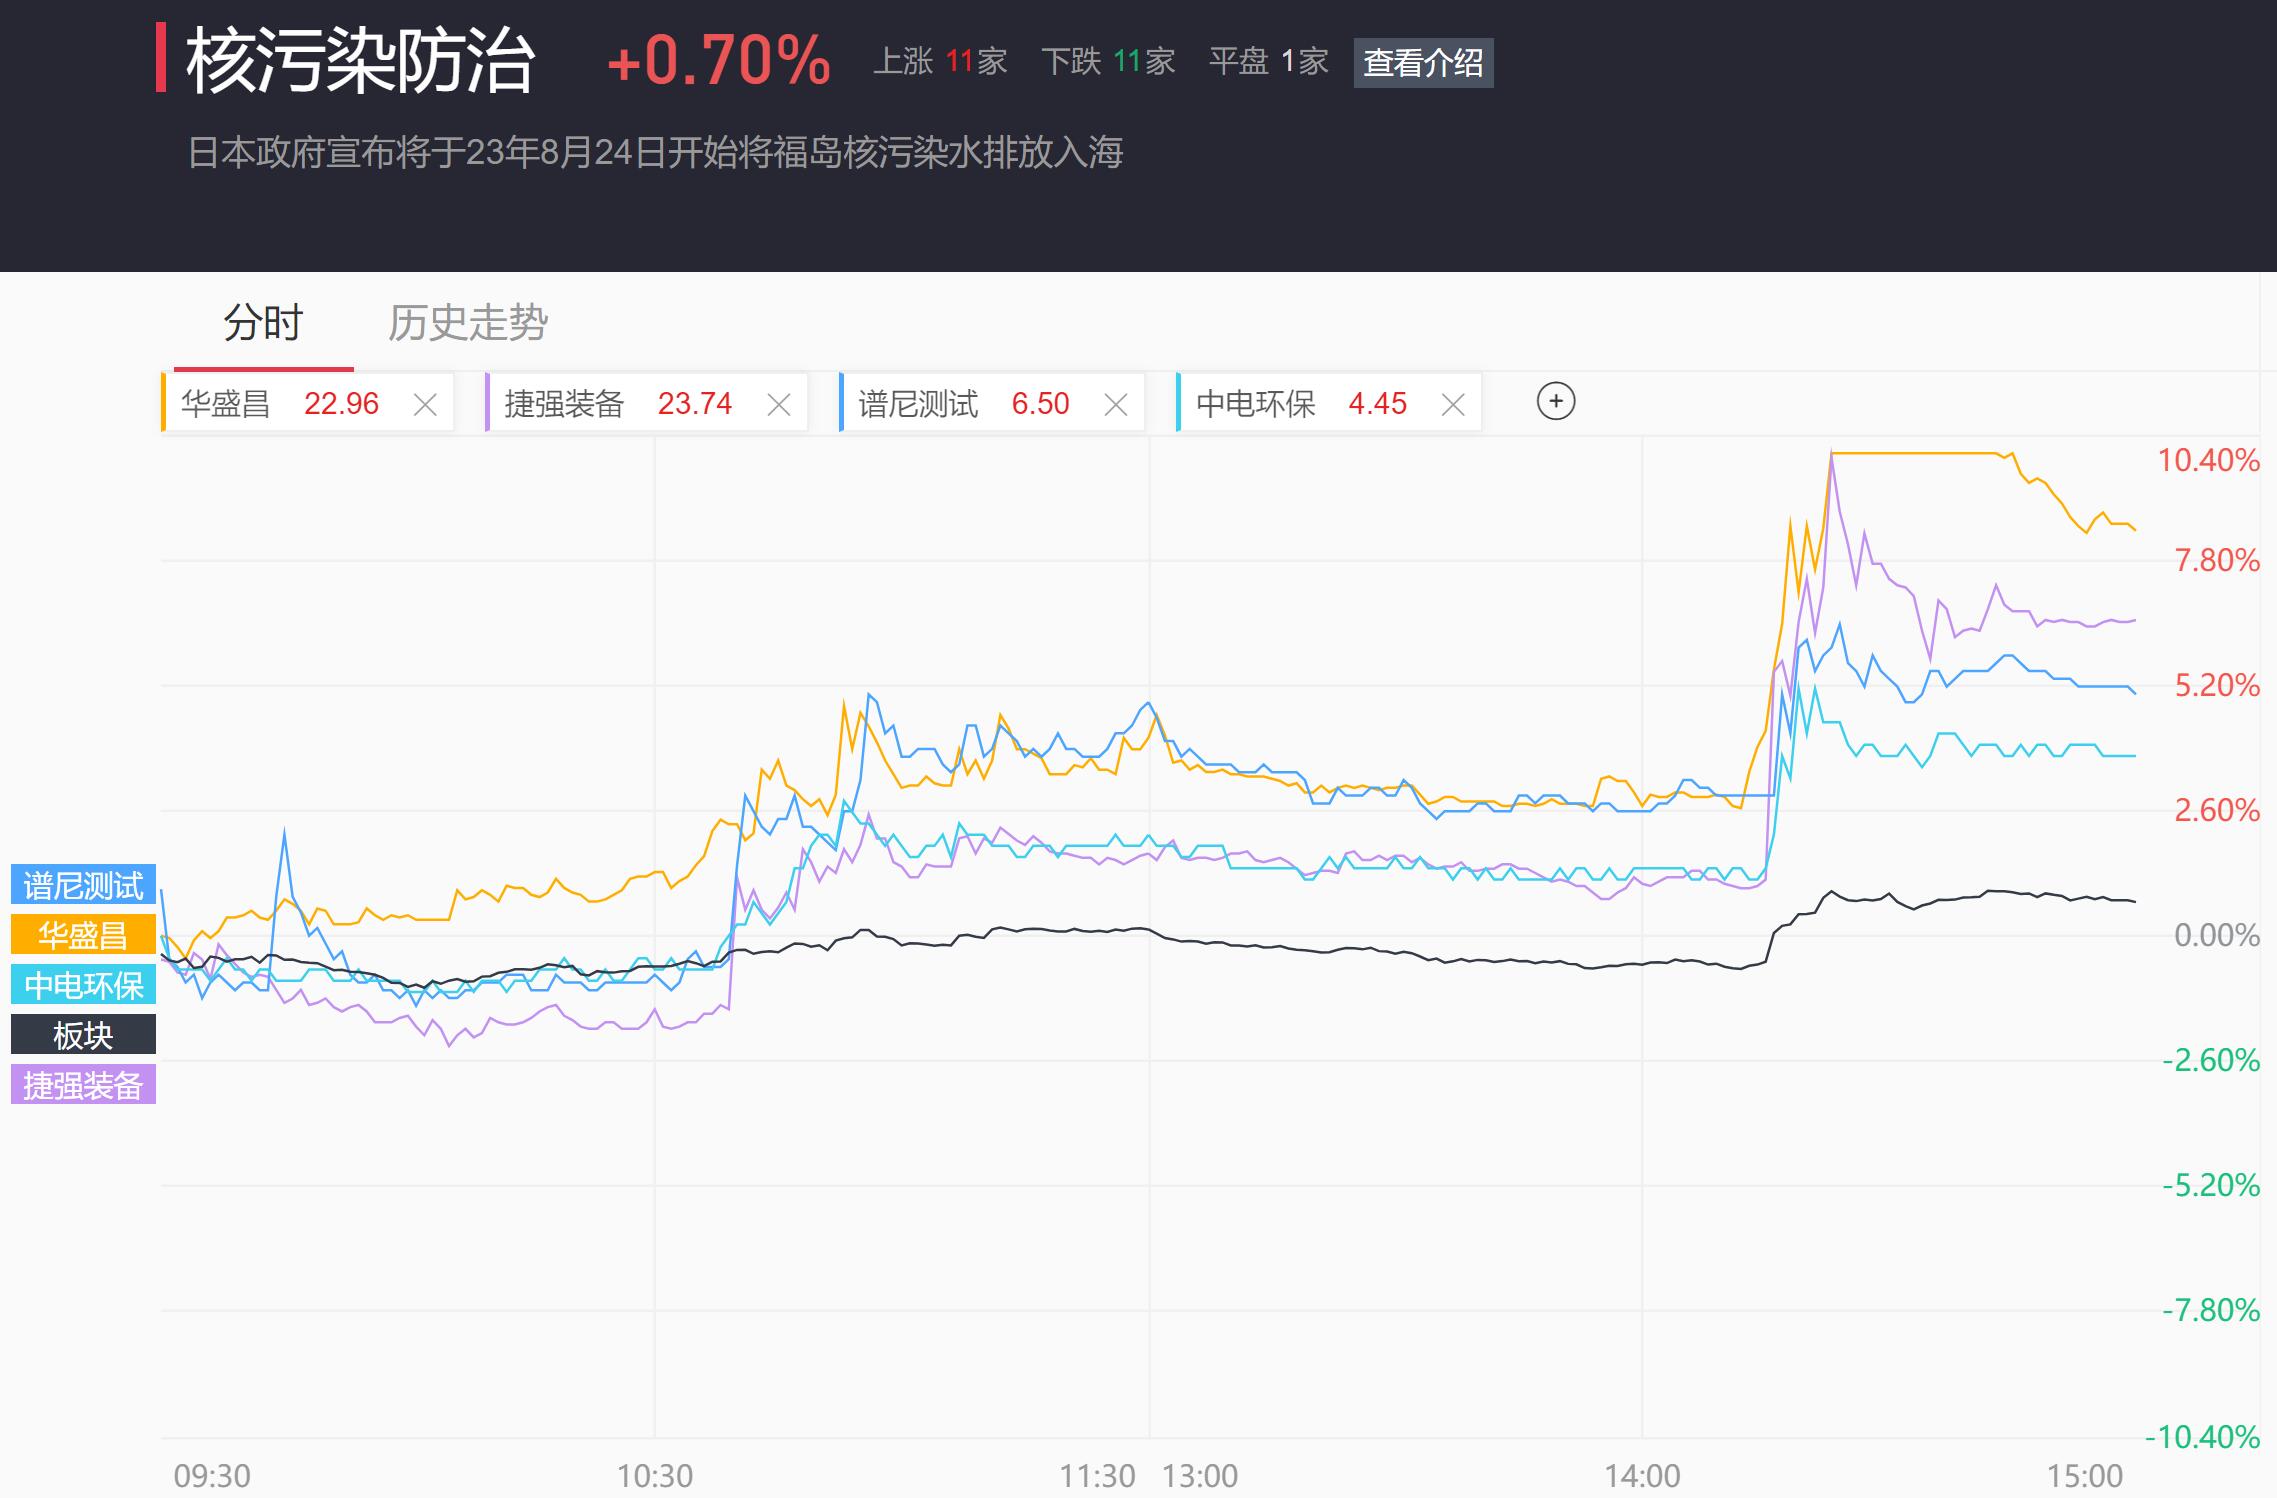This screenshot has width=2277, height=1498.
Task: Remove 中电环保 using its X icon
Action: coord(1453,405)
